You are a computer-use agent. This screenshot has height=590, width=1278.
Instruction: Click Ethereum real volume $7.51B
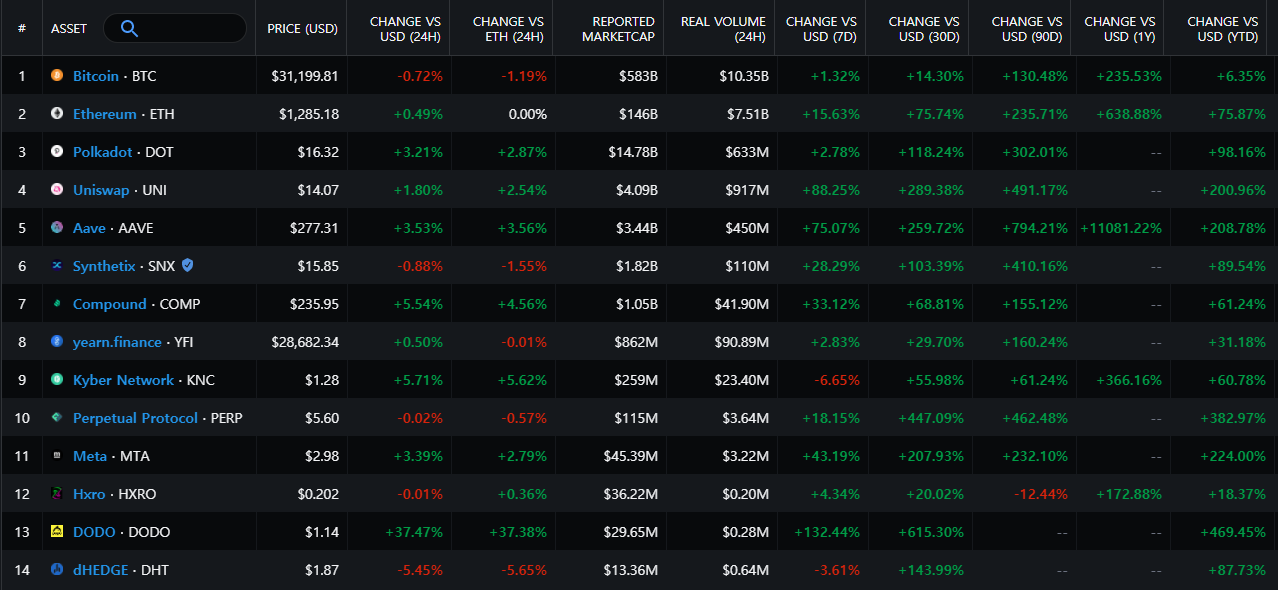[x=747, y=114]
